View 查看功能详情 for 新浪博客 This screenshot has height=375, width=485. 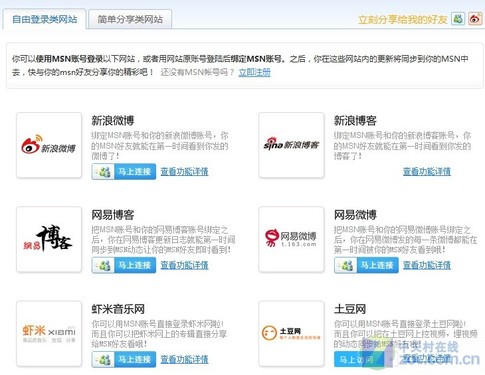(x=427, y=171)
